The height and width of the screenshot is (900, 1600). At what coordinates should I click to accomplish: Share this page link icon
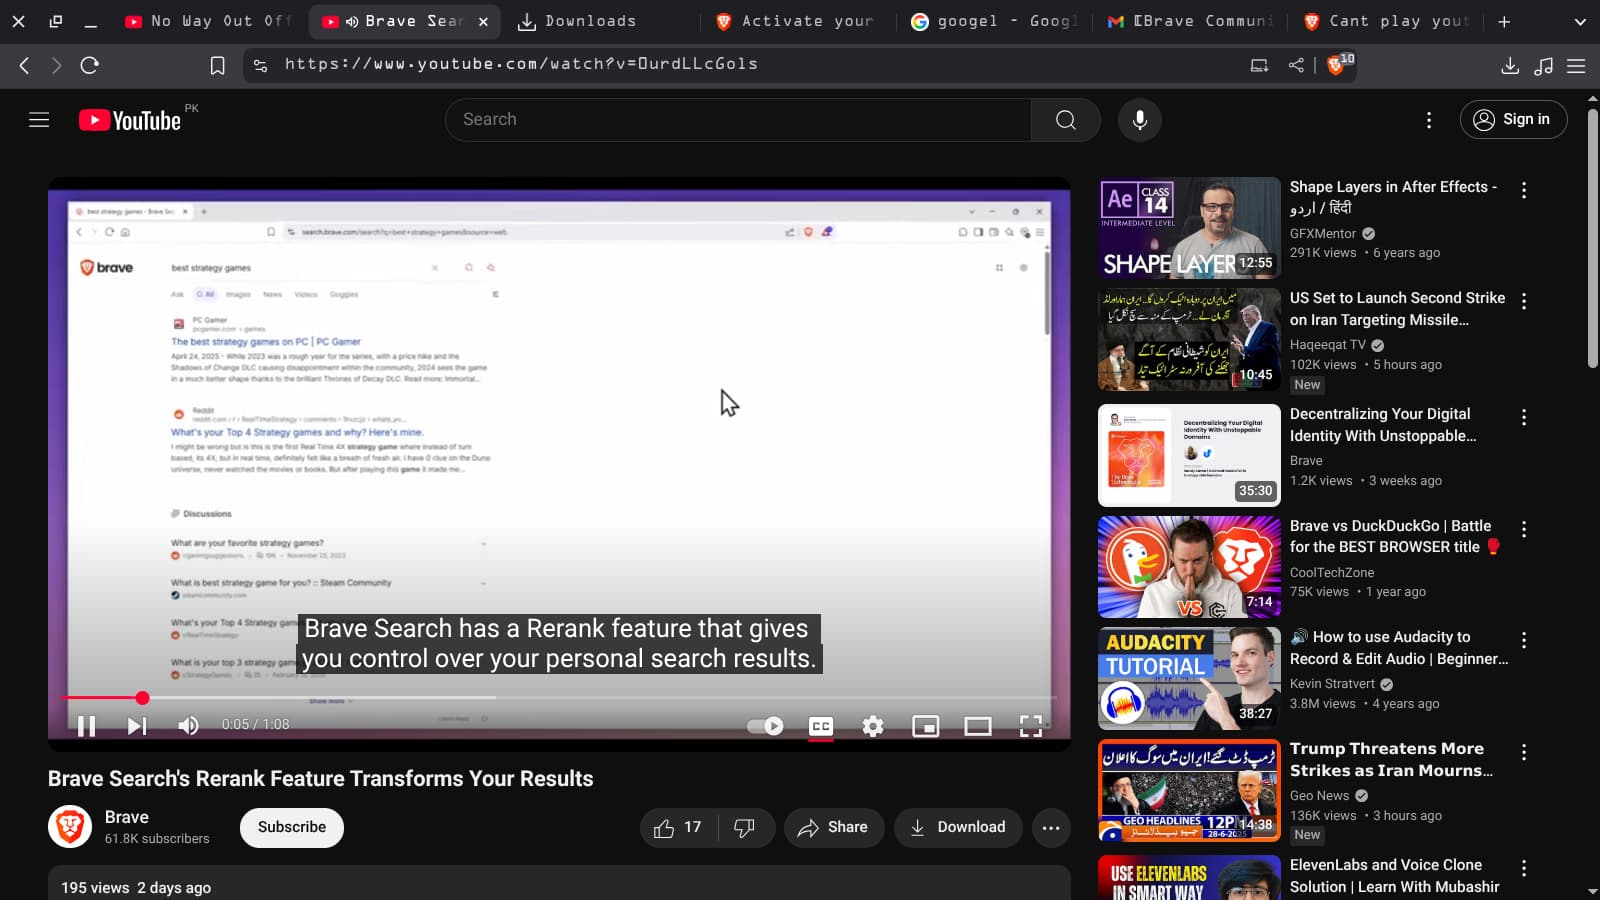[1296, 65]
